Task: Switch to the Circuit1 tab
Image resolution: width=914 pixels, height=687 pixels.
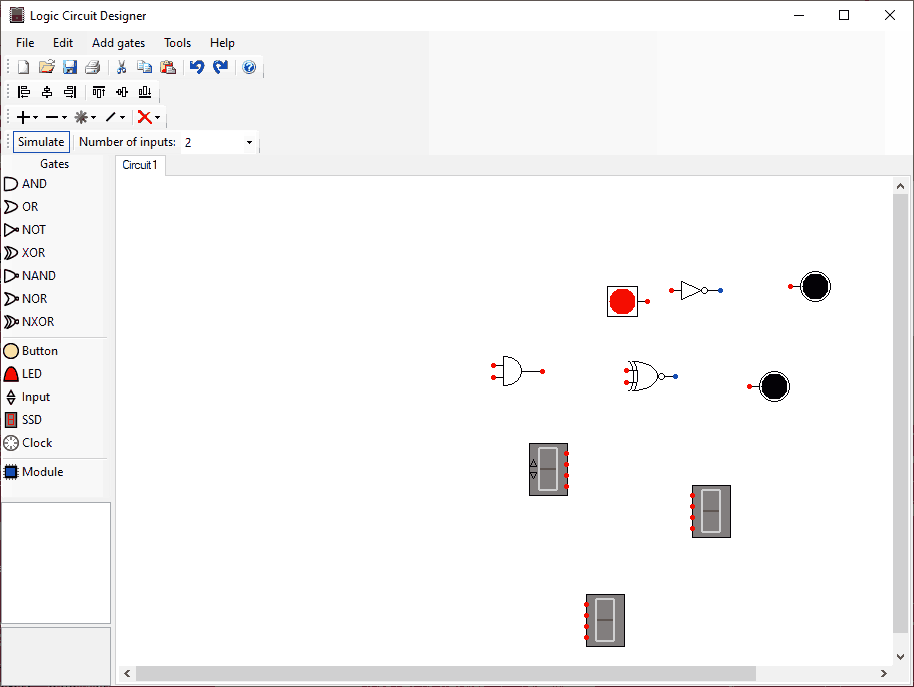Action: click(x=139, y=164)
